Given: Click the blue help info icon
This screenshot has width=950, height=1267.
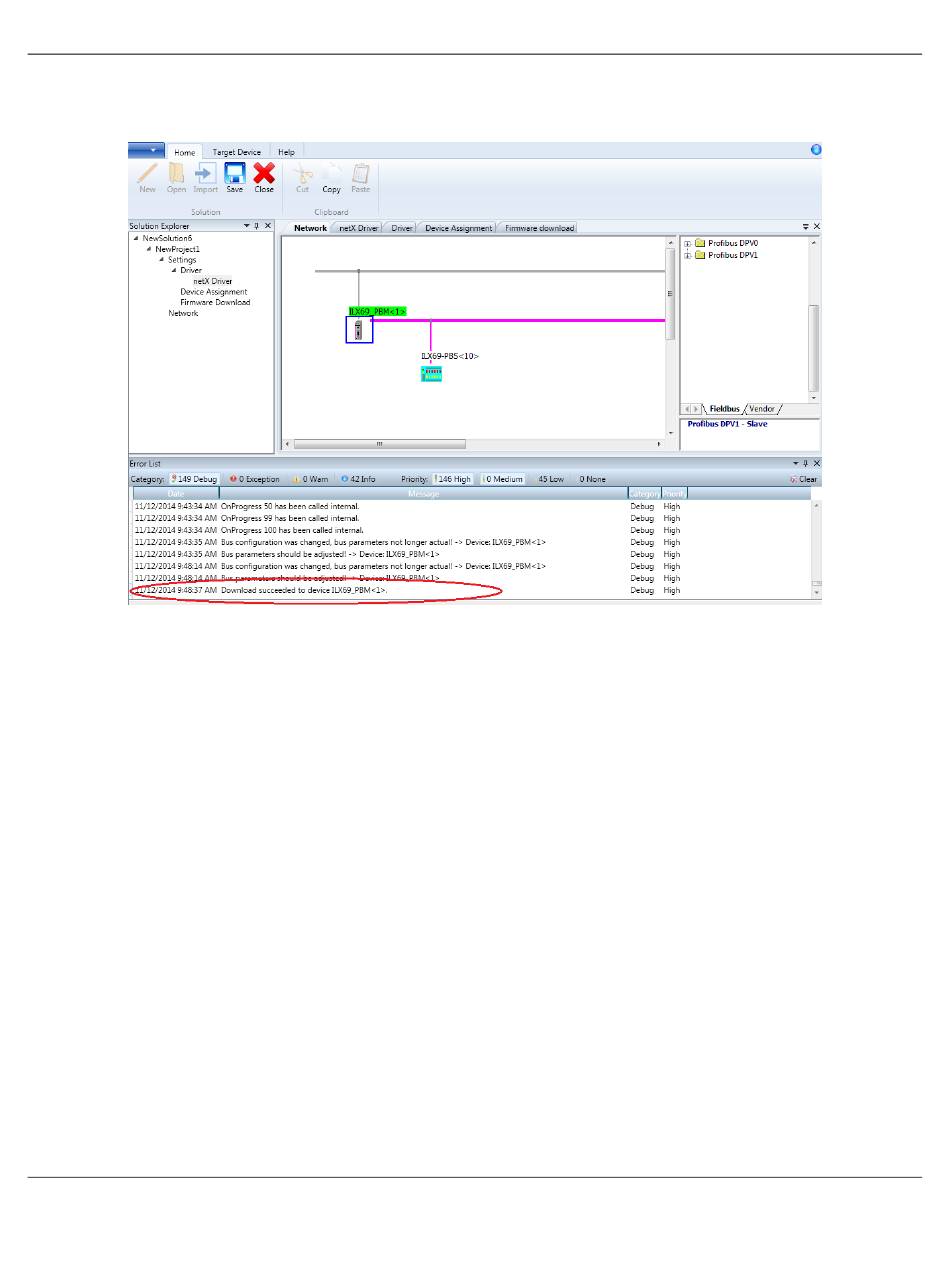Looking at the screenshot, I should click(815, 149).
